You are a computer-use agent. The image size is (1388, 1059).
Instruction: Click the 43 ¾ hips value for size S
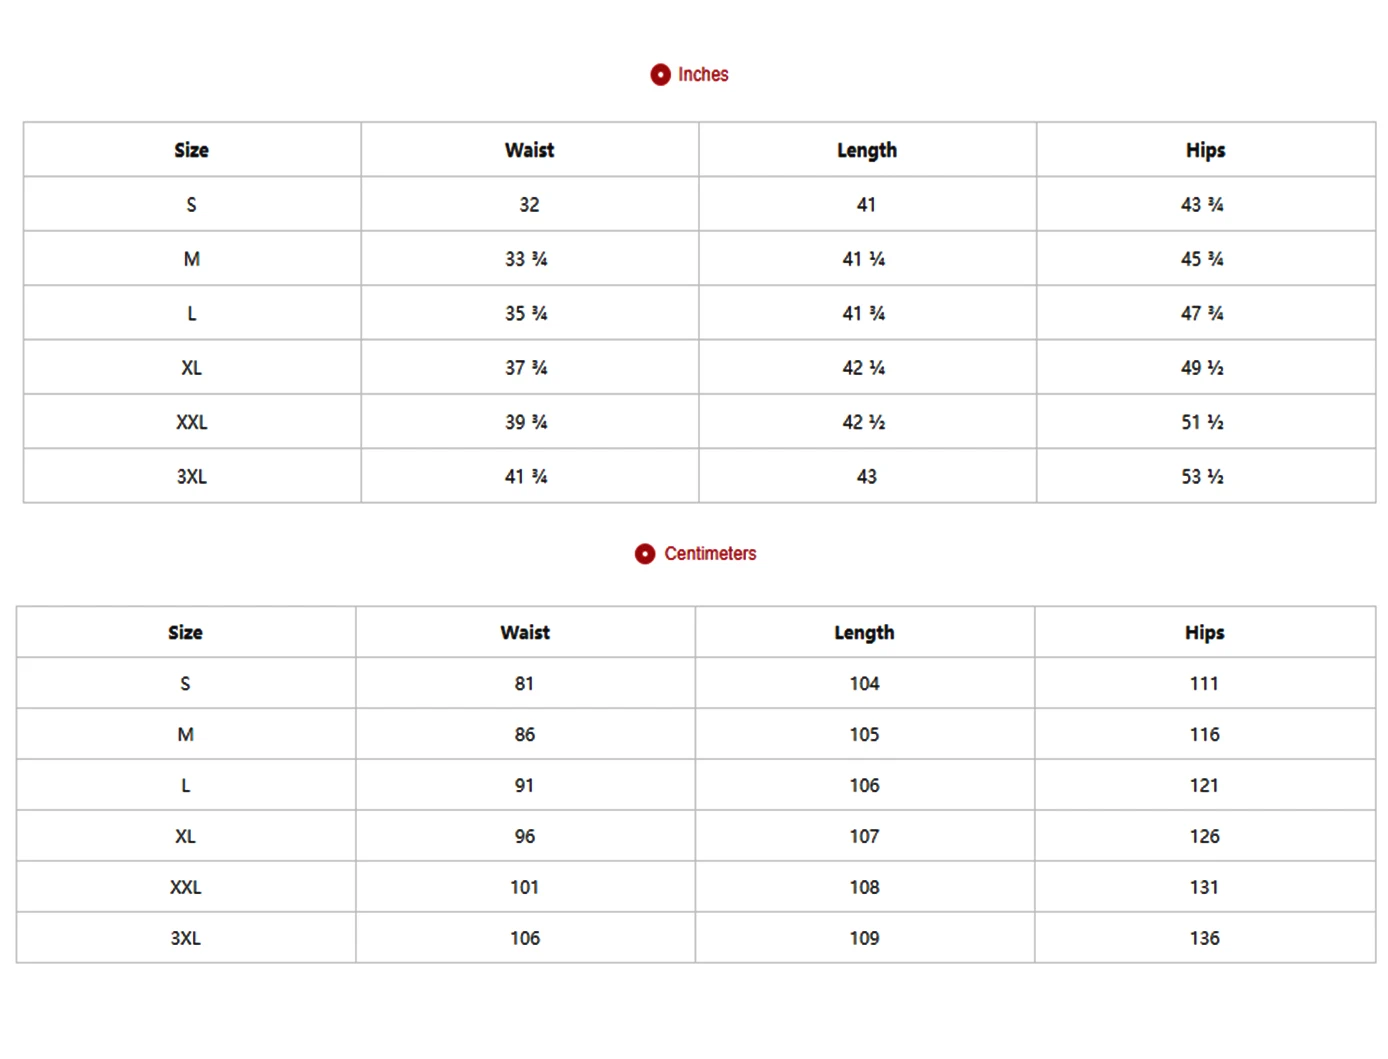[x=1202, y=205]
